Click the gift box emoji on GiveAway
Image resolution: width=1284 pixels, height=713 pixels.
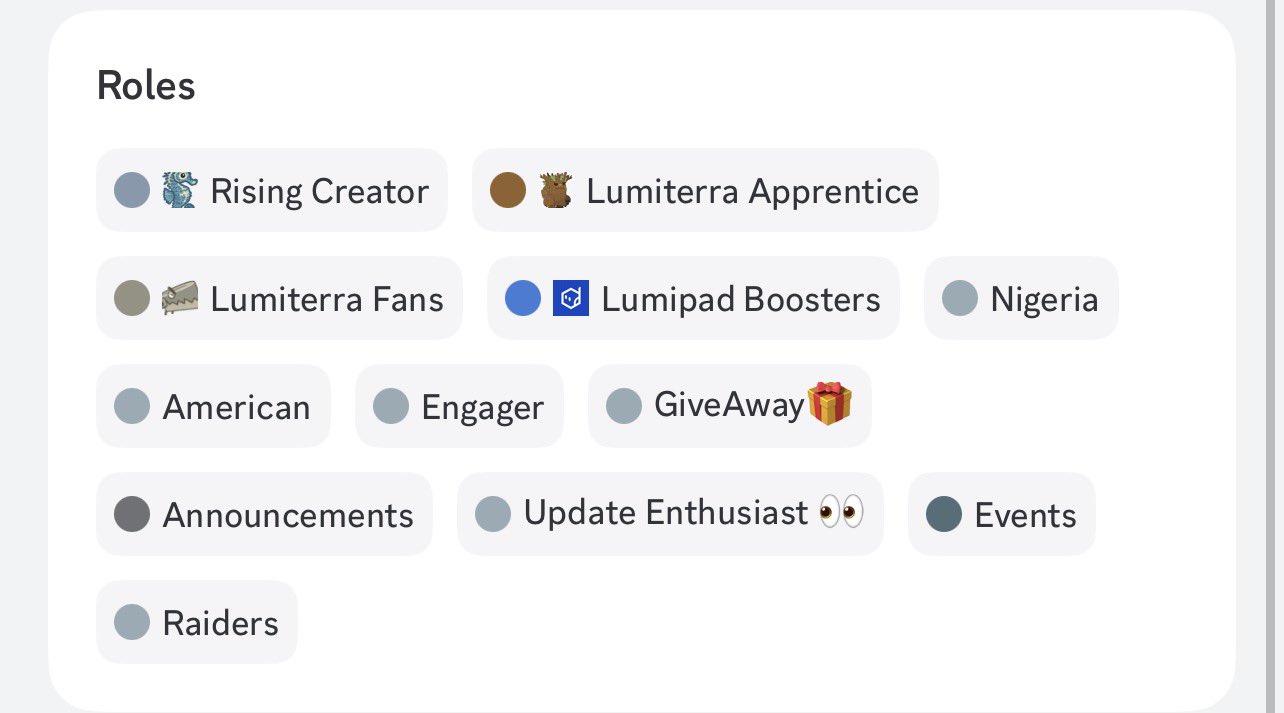(x=829, y=404)
